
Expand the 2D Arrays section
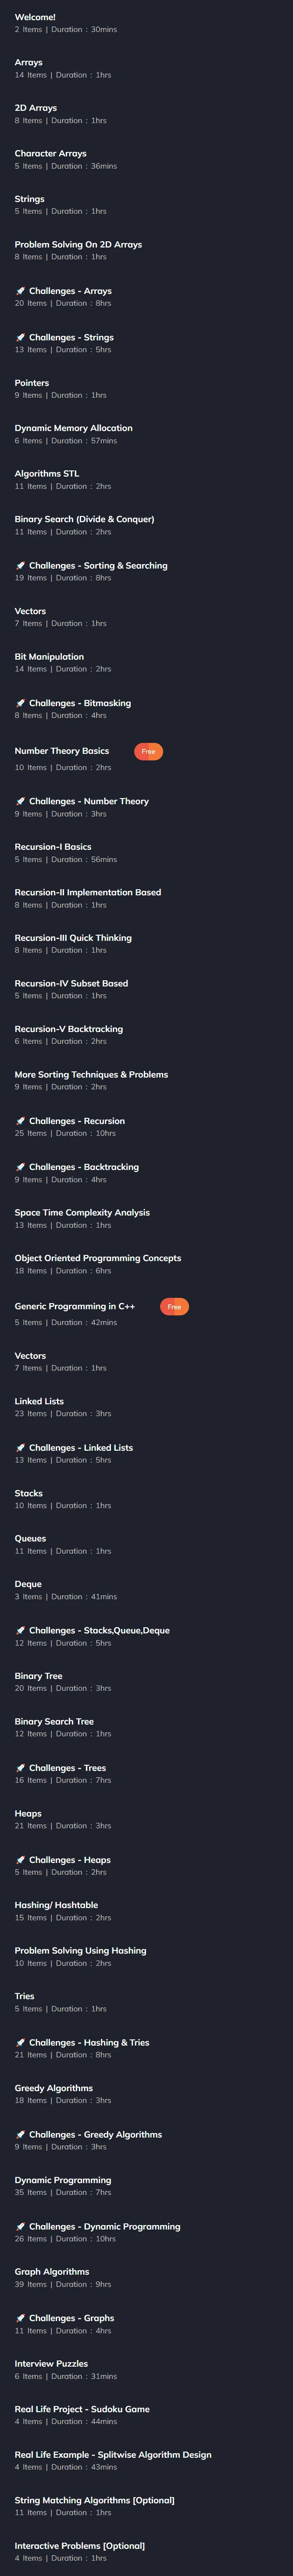point(146,114)
